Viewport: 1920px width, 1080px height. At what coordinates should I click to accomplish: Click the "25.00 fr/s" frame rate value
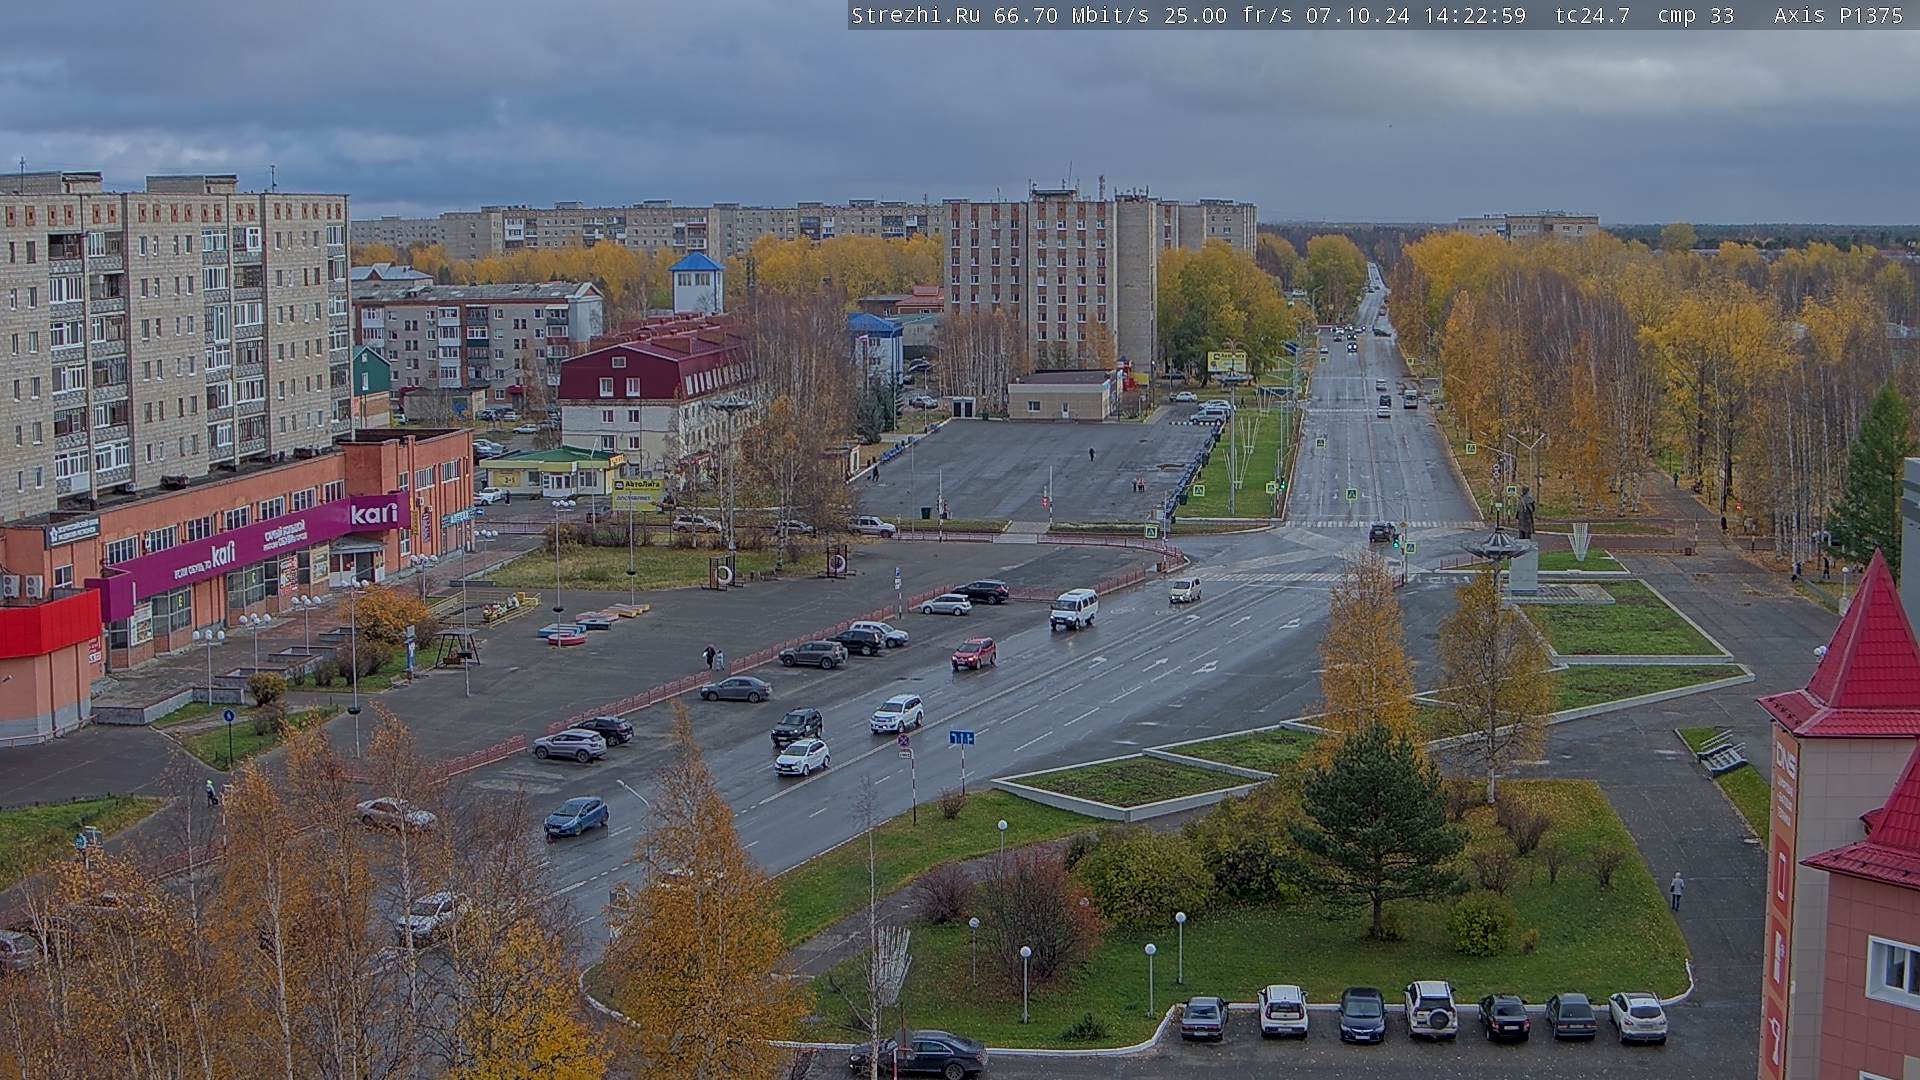coord(1226,15)
